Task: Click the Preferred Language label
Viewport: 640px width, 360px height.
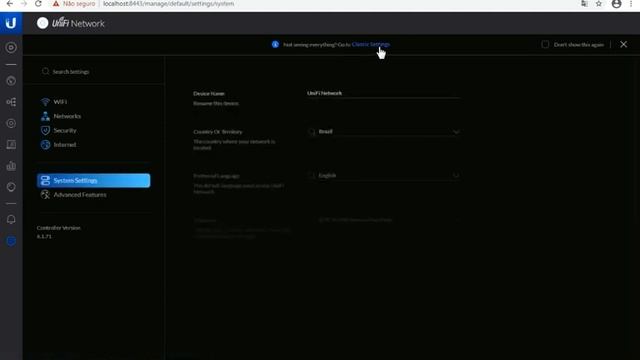Action: coord(216,176)
